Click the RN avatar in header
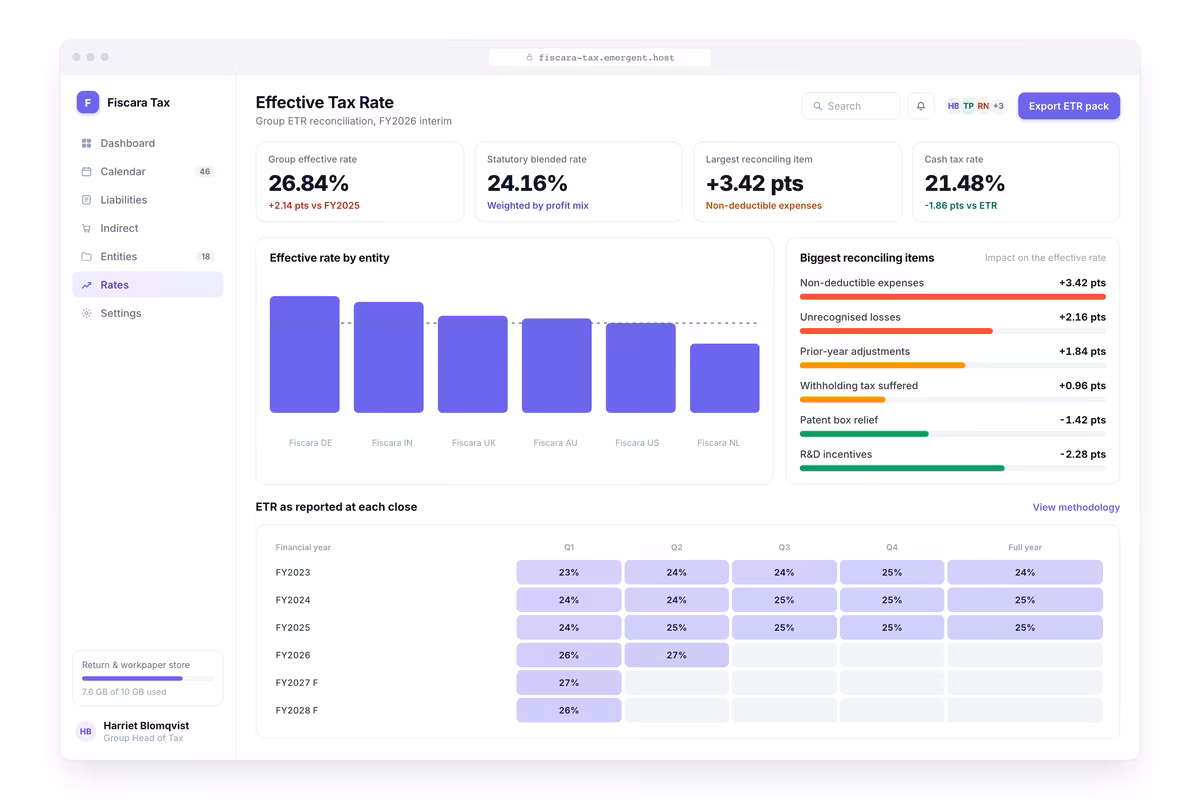1200x800 pixels. pyautogui.click(x=983, y=106)
